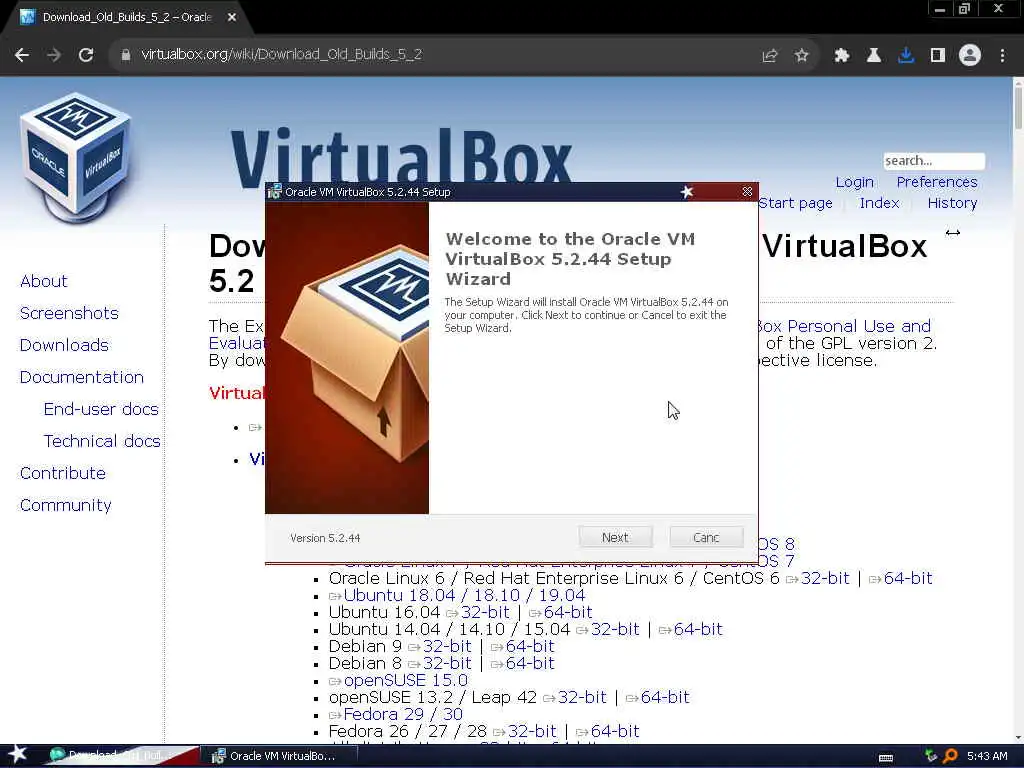The image size is (1024, 768).
Task: Go back with browser back arrow
Action: [x=22, y=56]
